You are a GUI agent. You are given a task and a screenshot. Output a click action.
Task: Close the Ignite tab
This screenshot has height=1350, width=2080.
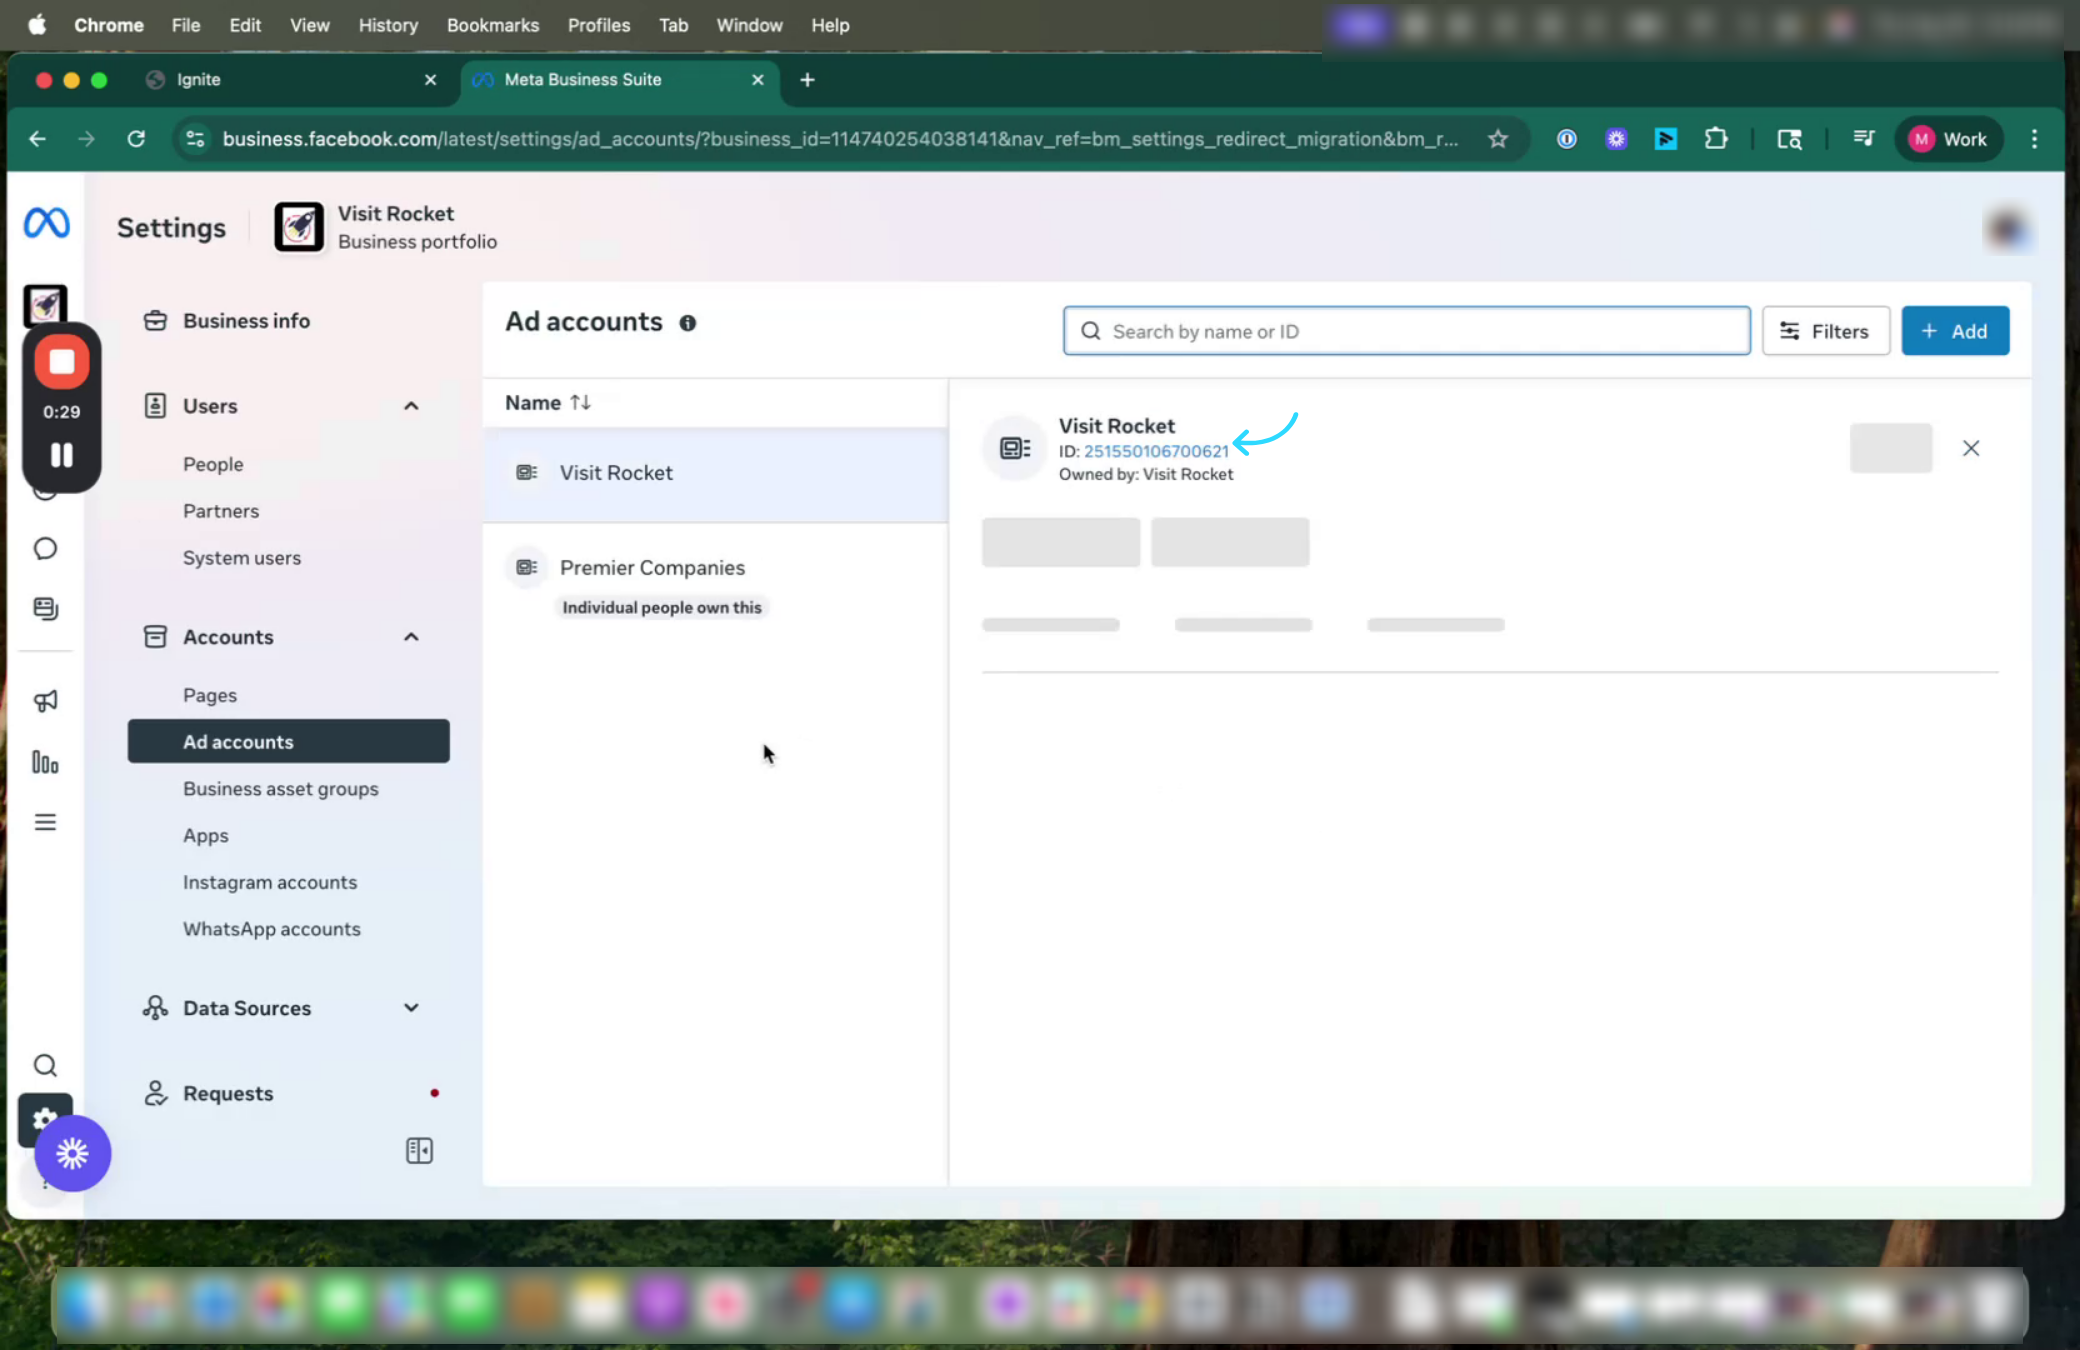coord(431,80)
